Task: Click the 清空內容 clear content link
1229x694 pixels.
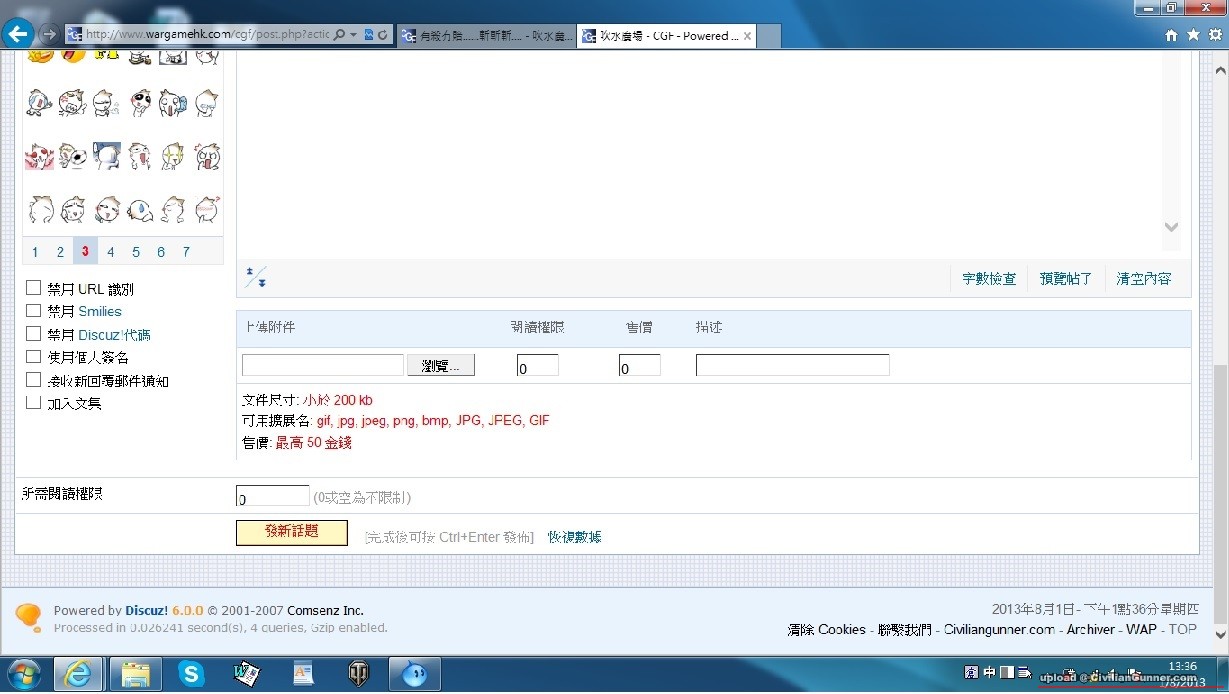Action: pyautogui.click(x=1143, y=279)
